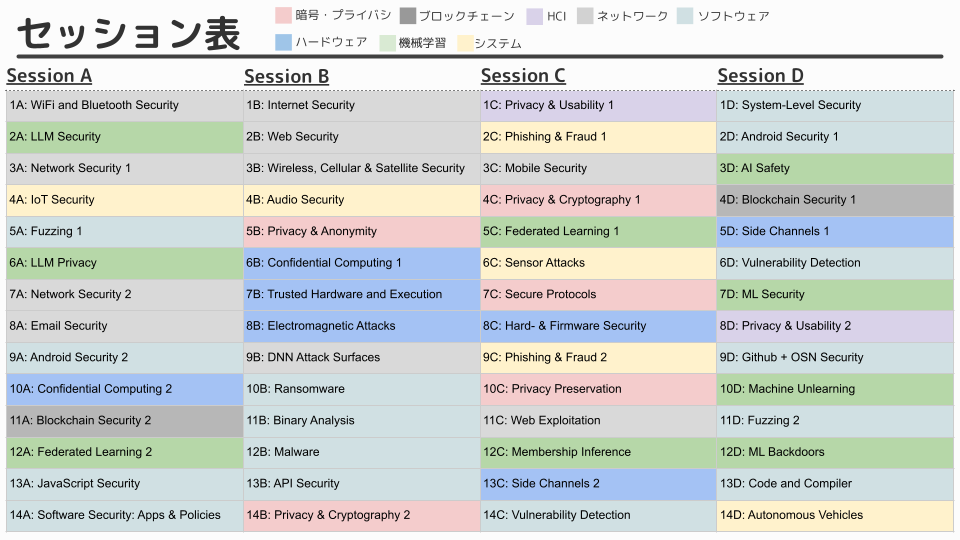Select the 3D: AI Safety cell

(836, 168)
